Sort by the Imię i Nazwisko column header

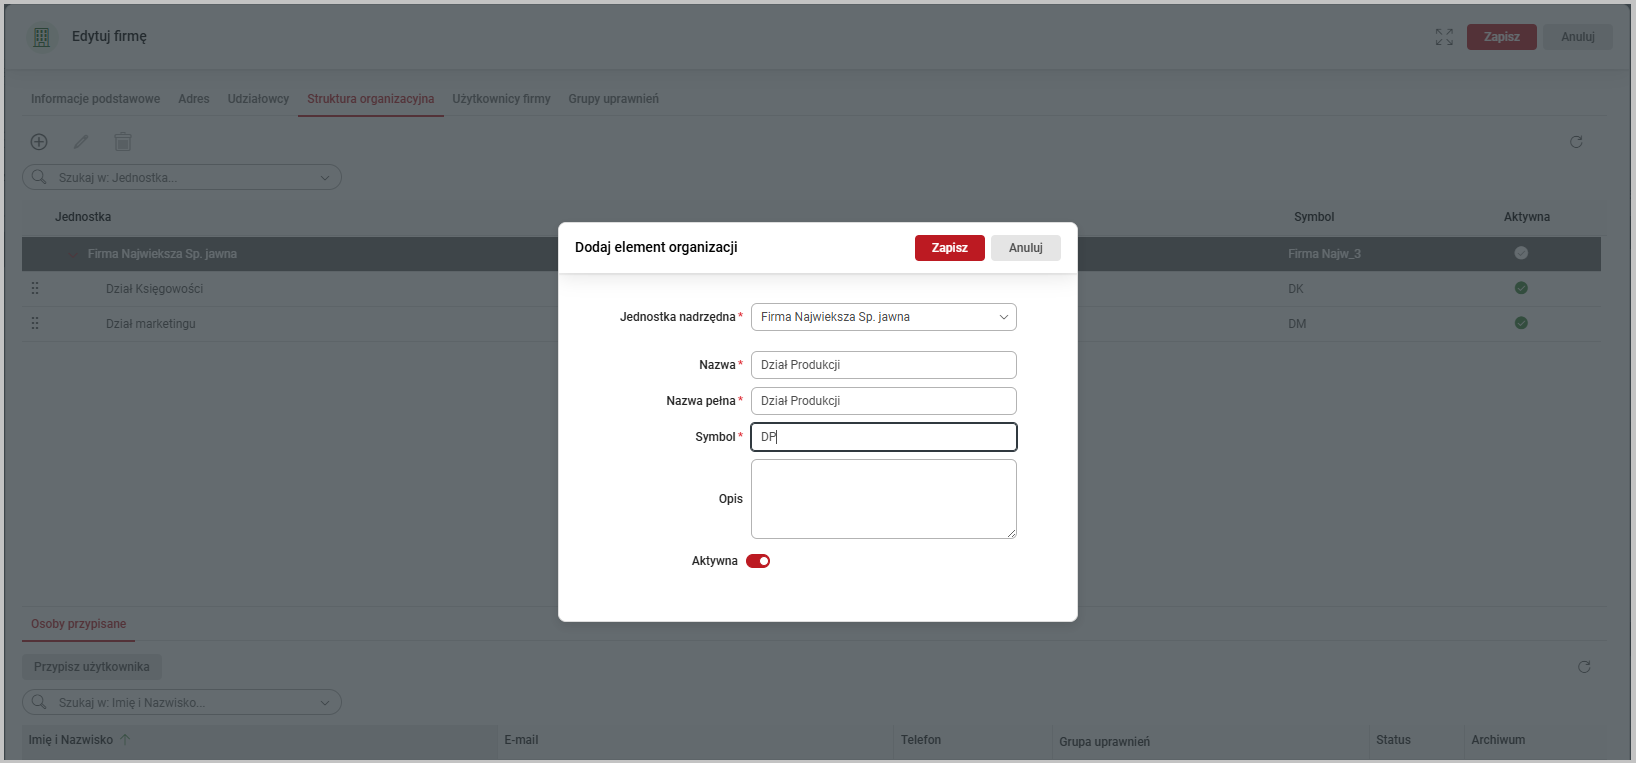coord(71,740)
